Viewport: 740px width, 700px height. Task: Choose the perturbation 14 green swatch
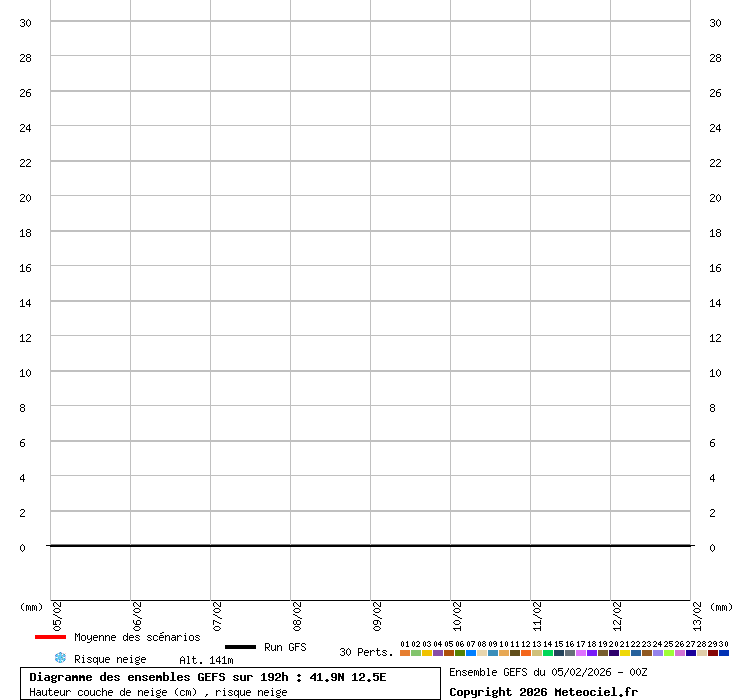pos(548,653)
